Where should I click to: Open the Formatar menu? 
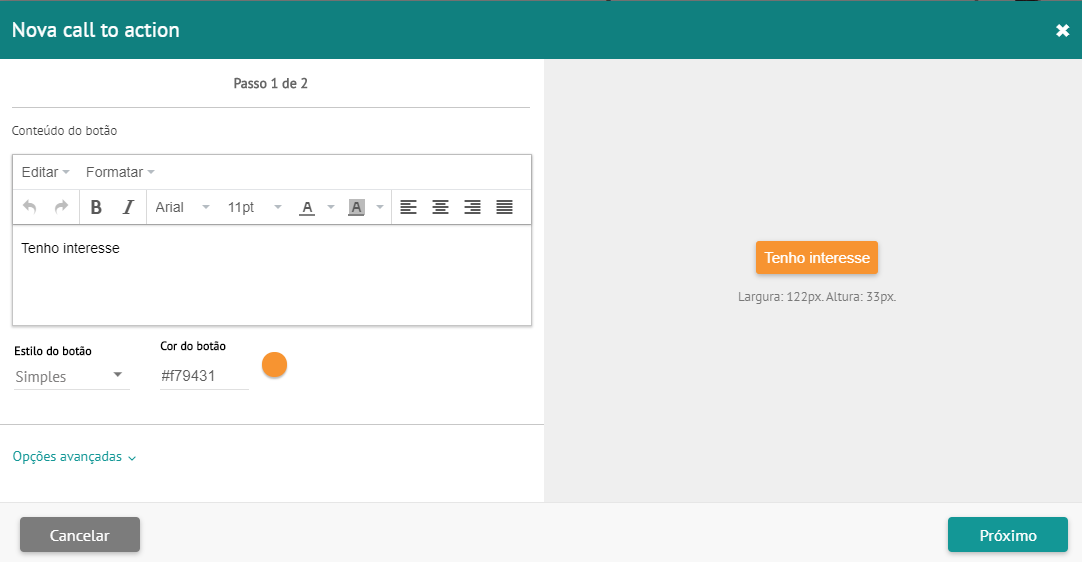pos(120,172)
